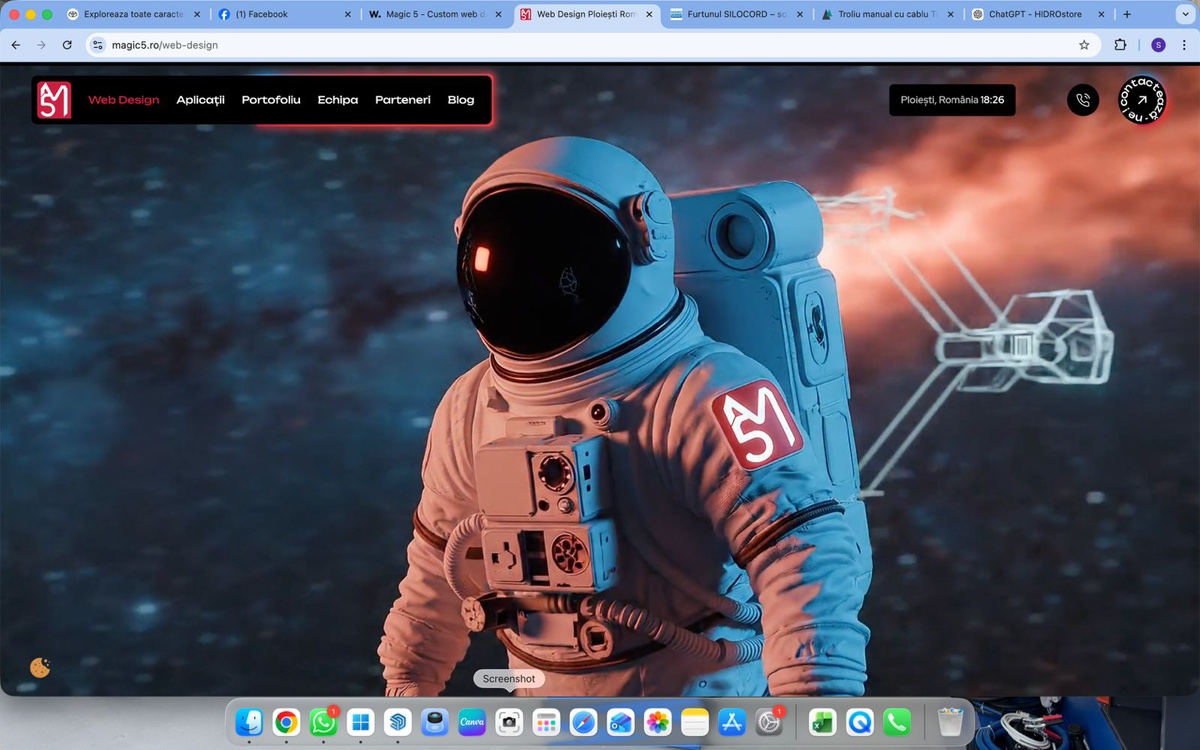1200x750 pixels.
Task: Click the phone call icon
Action: 1083,100
